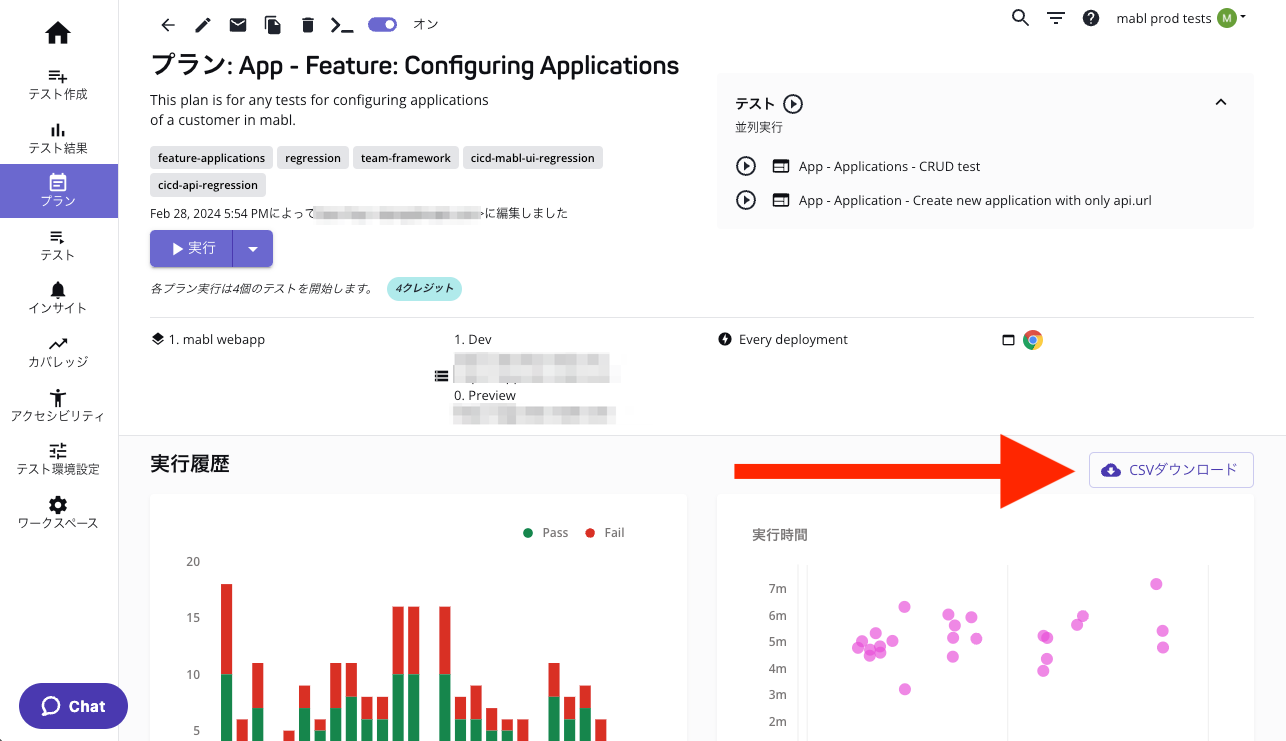
Task: Click the team-framework tag
Action: pyautogui.click(x=406, y=158)
